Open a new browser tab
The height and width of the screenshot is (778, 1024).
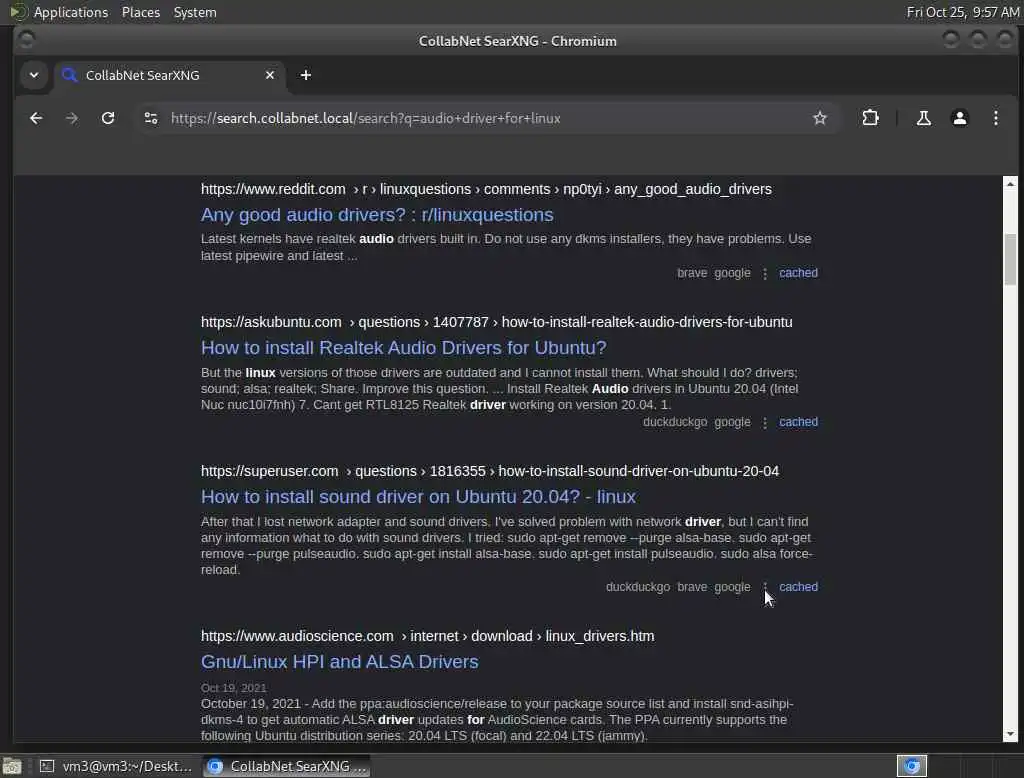click(306, 75)
